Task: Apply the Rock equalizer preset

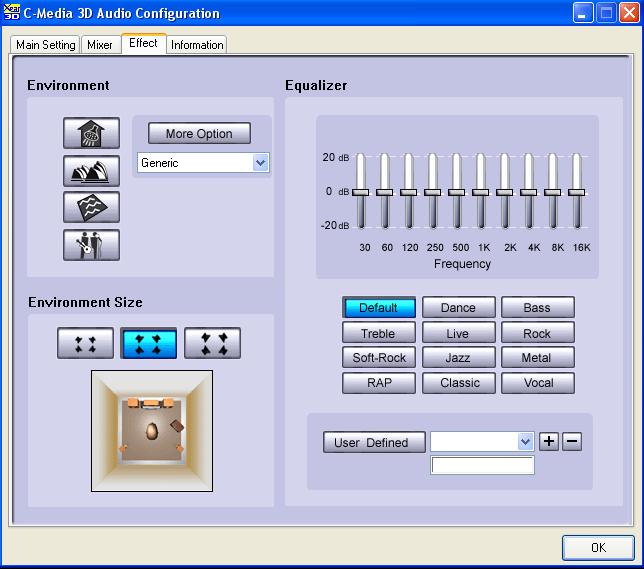Action: 538,333
